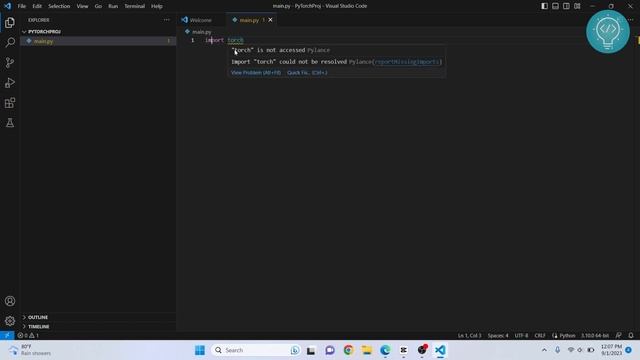Open the Edit menu
This screenshot has height=360, width=640.
pyautogui.click(x=37, y=6)
